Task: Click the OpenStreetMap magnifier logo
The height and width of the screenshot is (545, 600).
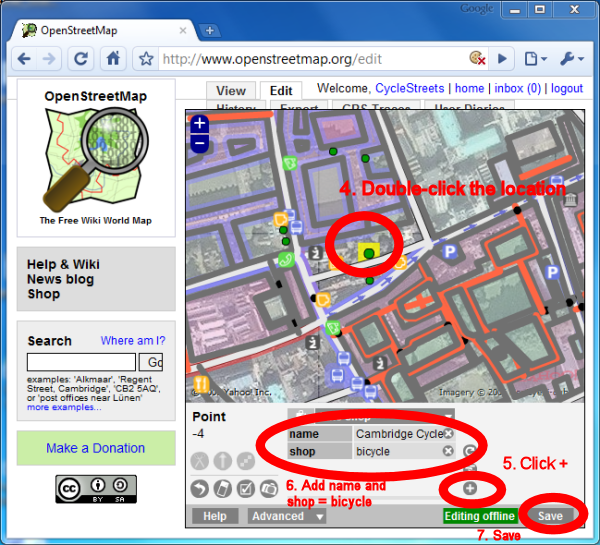Action: (x=96, y=159)
